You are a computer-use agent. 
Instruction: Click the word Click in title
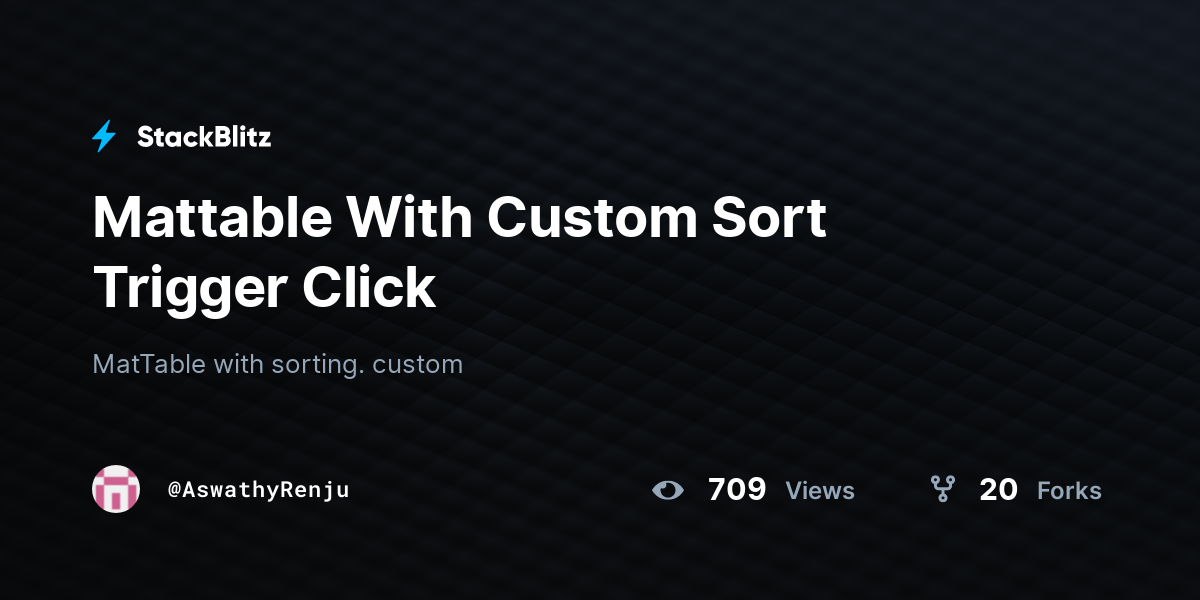point(369,289)
